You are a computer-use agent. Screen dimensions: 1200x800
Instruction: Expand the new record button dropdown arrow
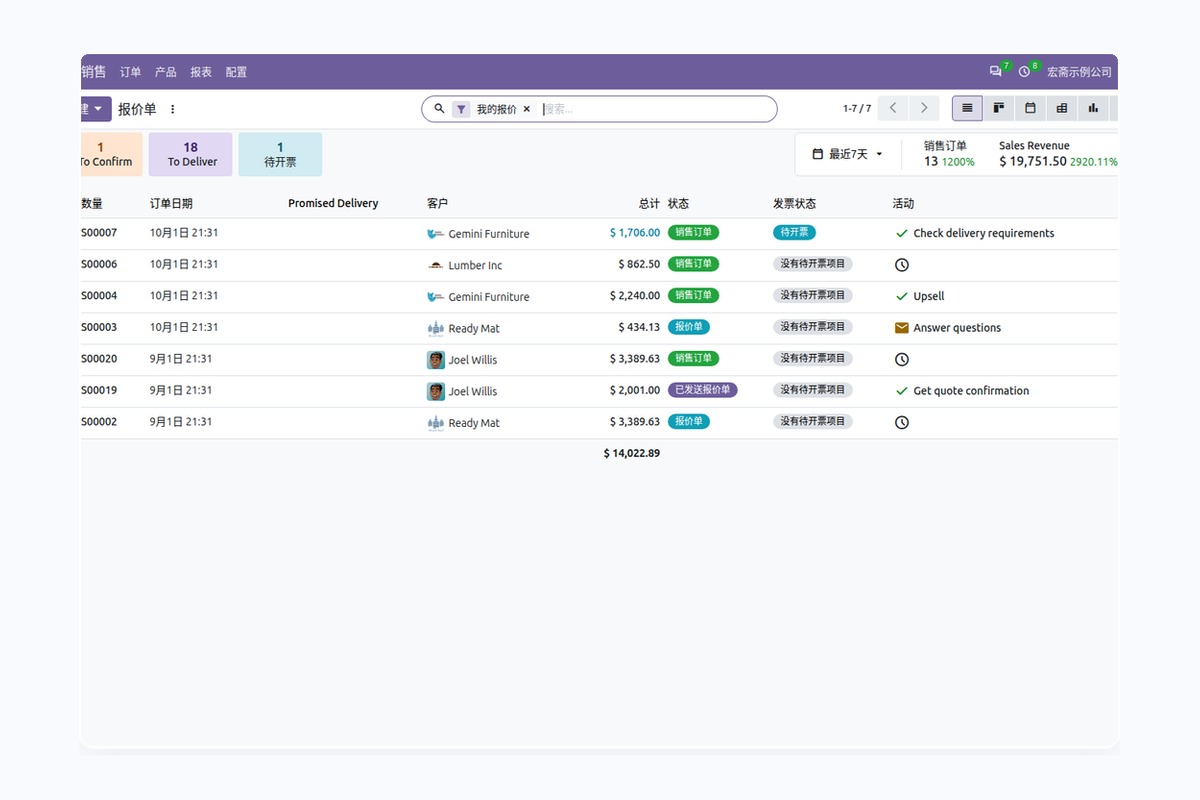[x=98, y=109]
